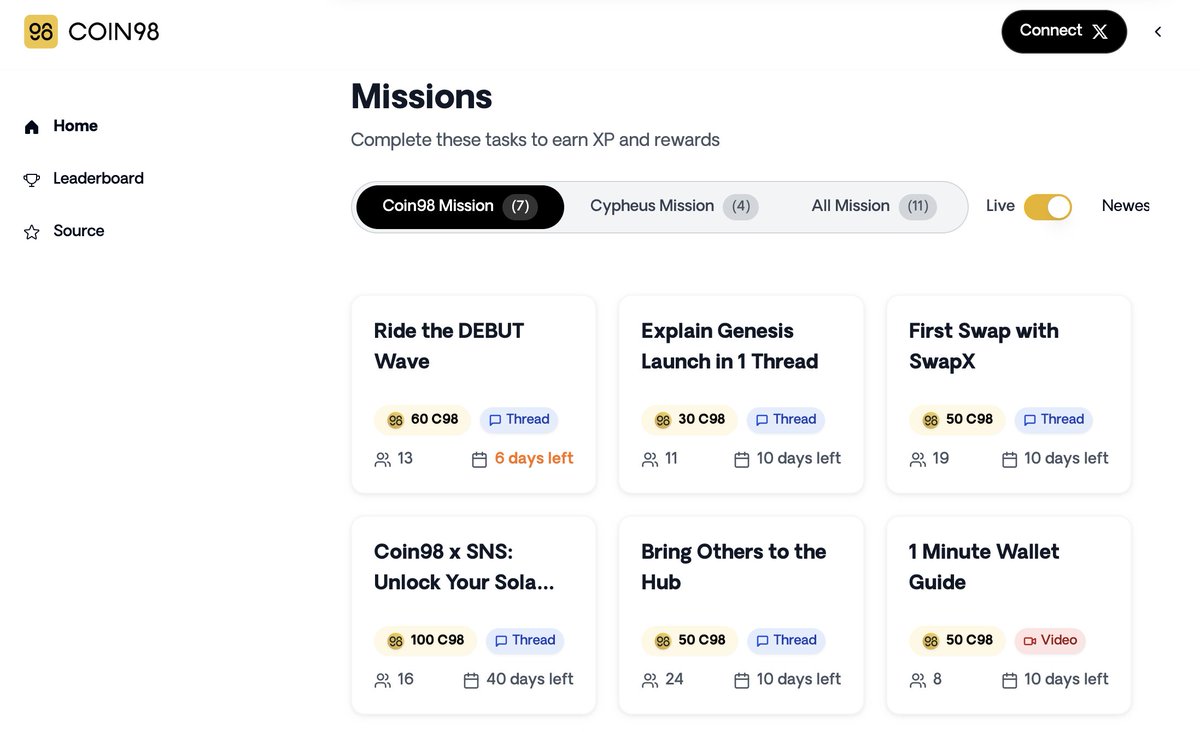The height and width of the screenshot is (732, 1200).
Task: Click the Thread tag on Coin98 x SNS card
Action: pyautogui.click(x=525, y=640)
